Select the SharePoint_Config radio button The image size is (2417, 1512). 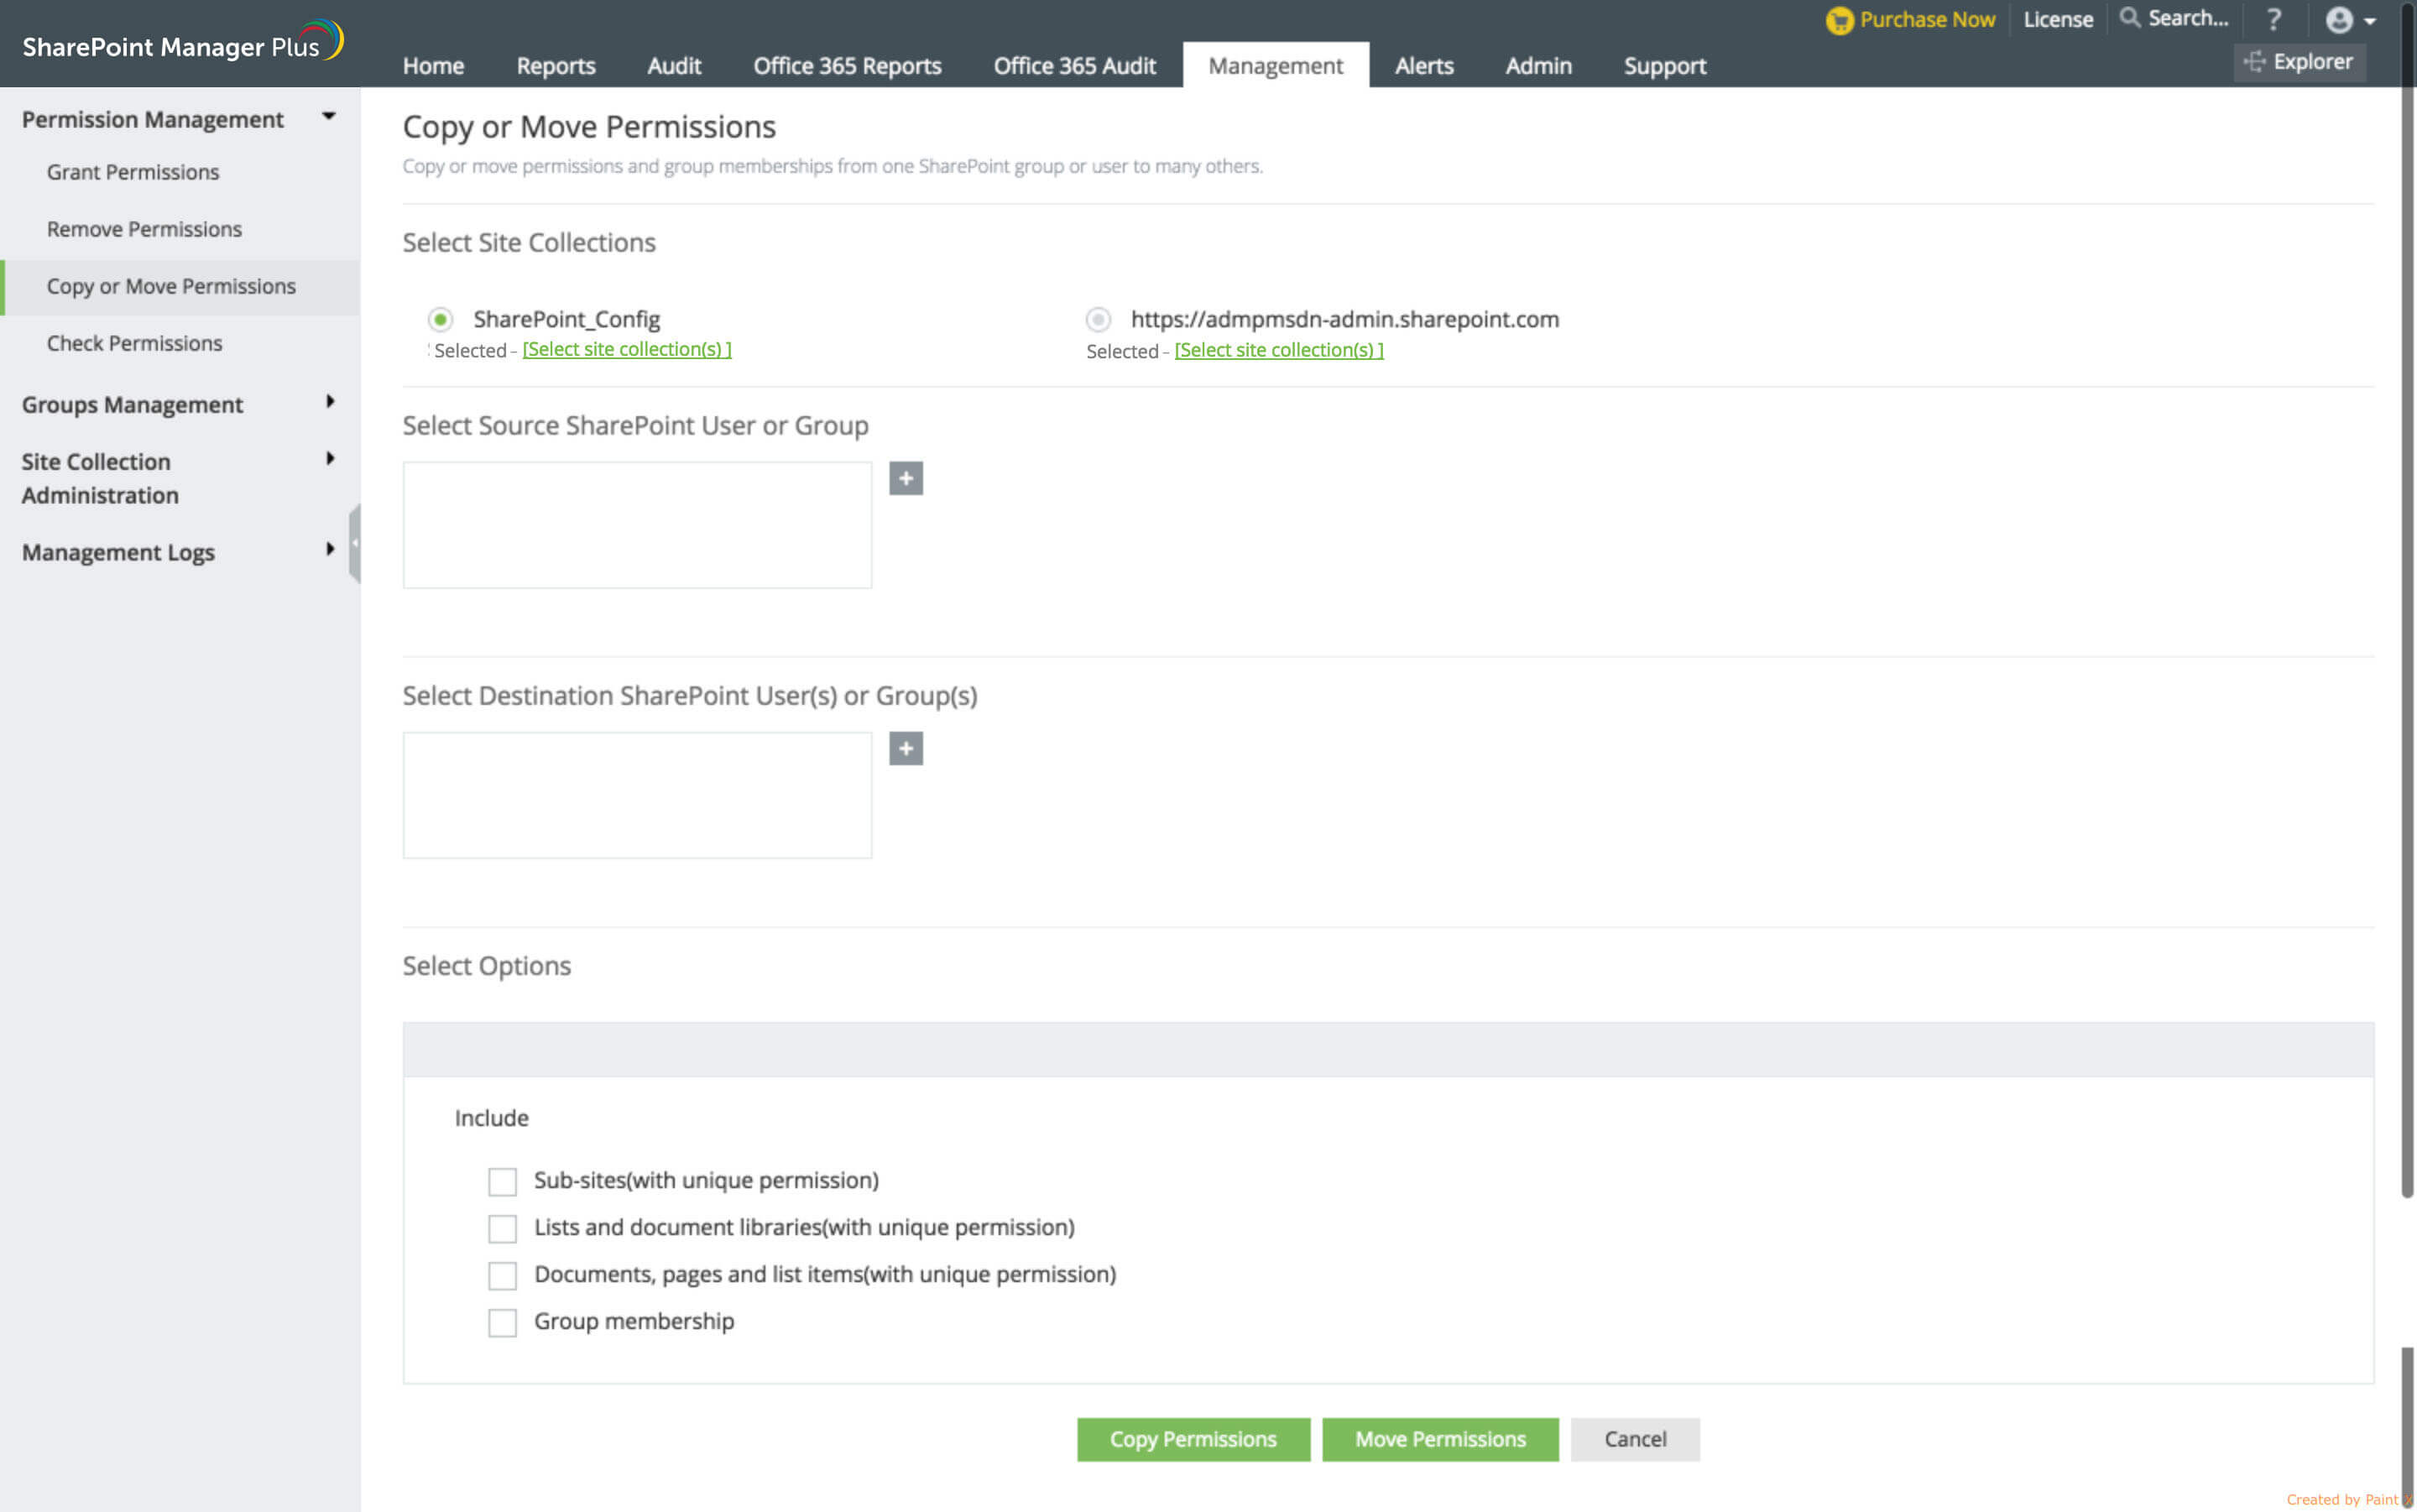pyautogui.click(x=440, y=319)
